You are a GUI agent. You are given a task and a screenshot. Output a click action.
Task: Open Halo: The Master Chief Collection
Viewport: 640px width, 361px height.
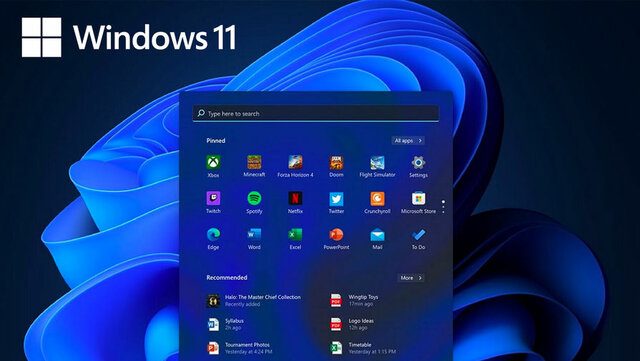pos(254,301)
